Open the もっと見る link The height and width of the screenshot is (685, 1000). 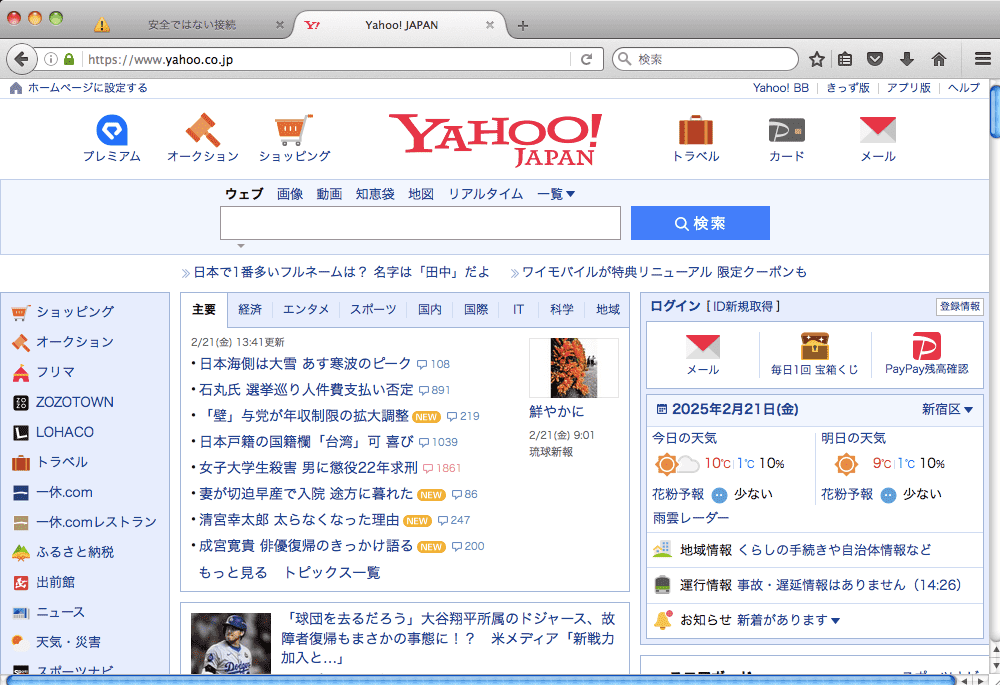pyautogui.click(x=233, y=572)
